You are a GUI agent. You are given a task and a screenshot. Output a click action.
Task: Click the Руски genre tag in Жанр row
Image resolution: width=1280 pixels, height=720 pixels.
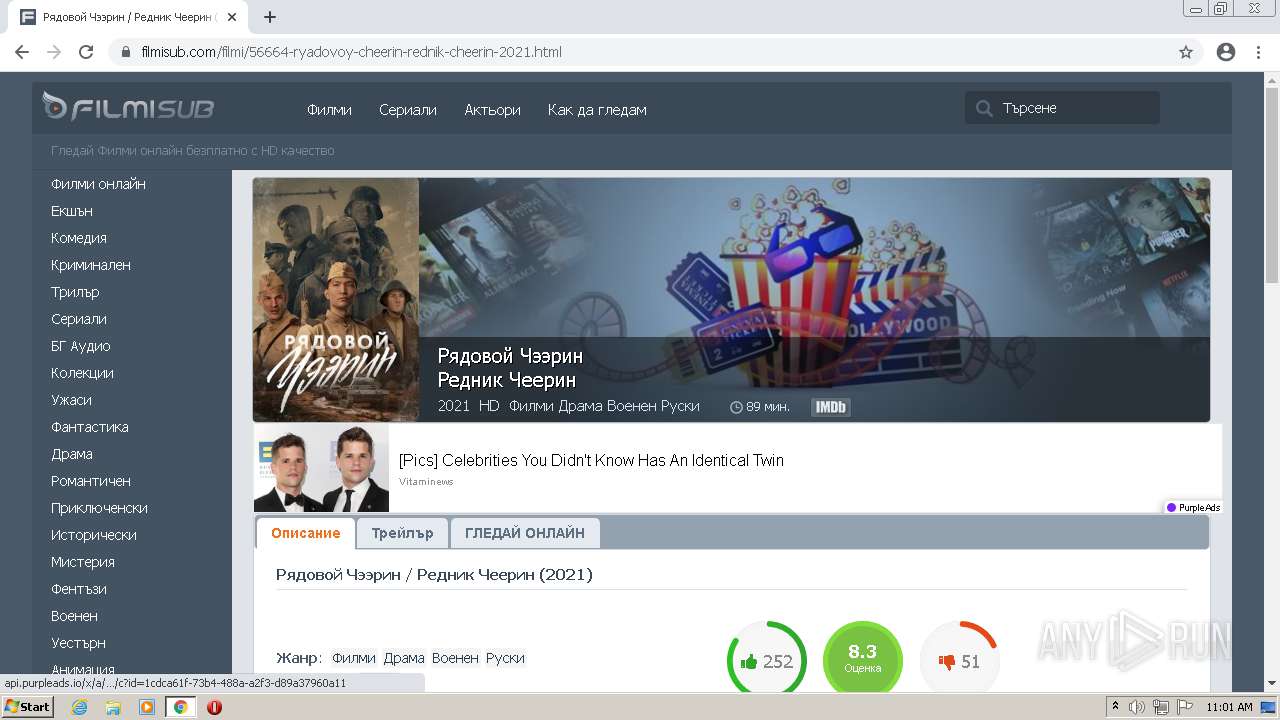pos(505,658)
